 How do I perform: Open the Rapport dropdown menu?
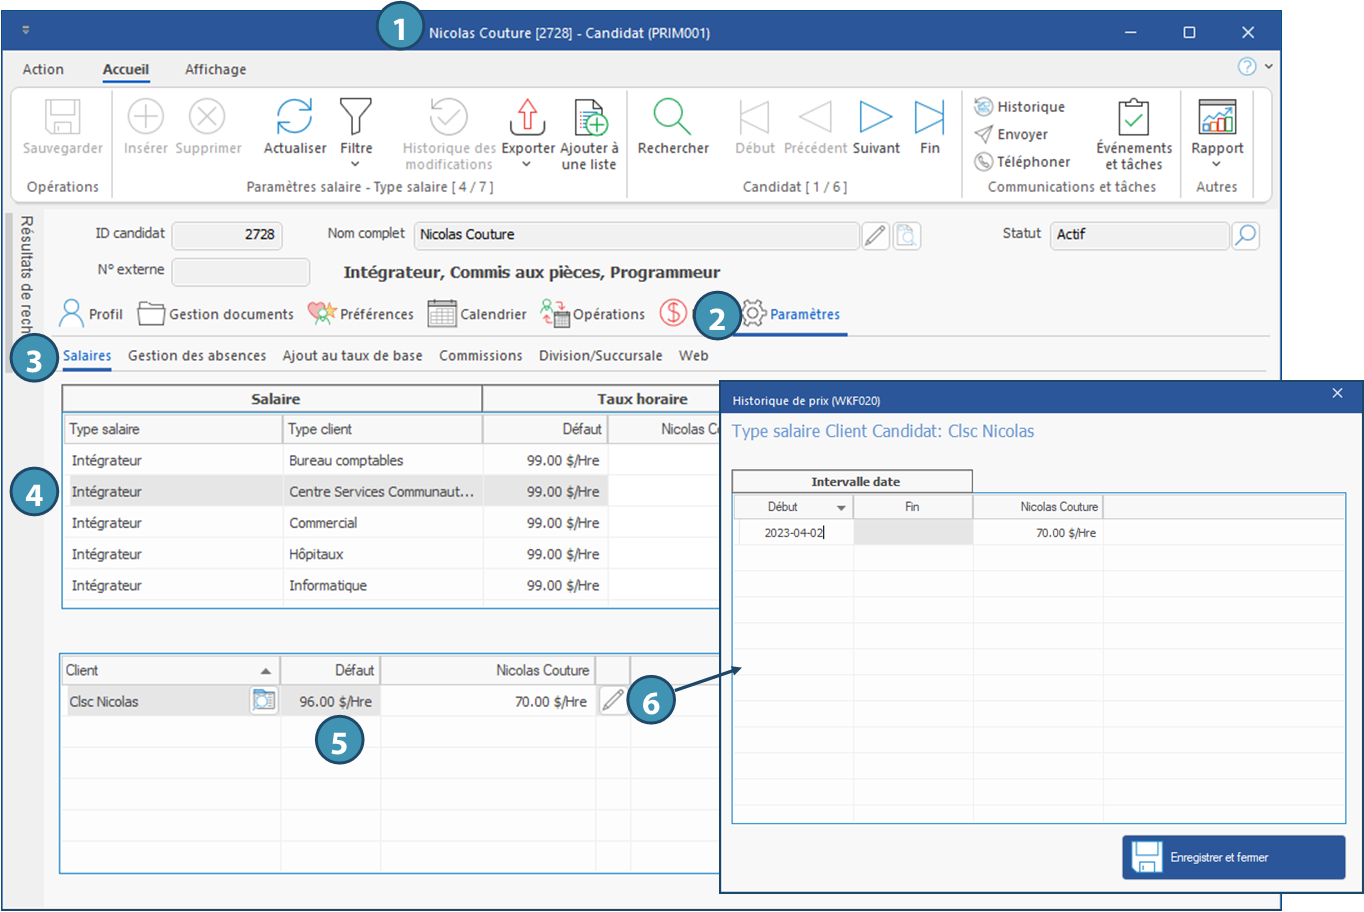1217,164
